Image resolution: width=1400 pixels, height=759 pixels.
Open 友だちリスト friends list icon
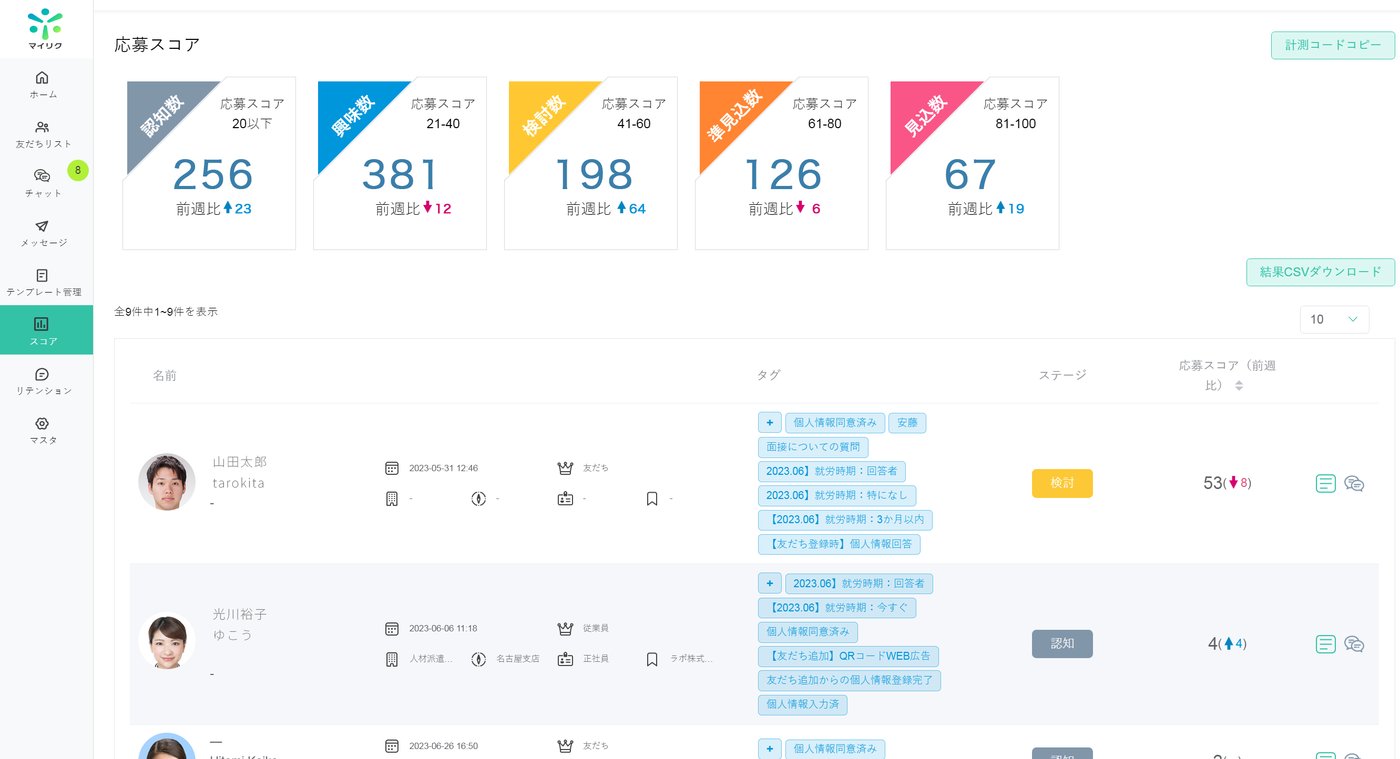pos(42,127)
